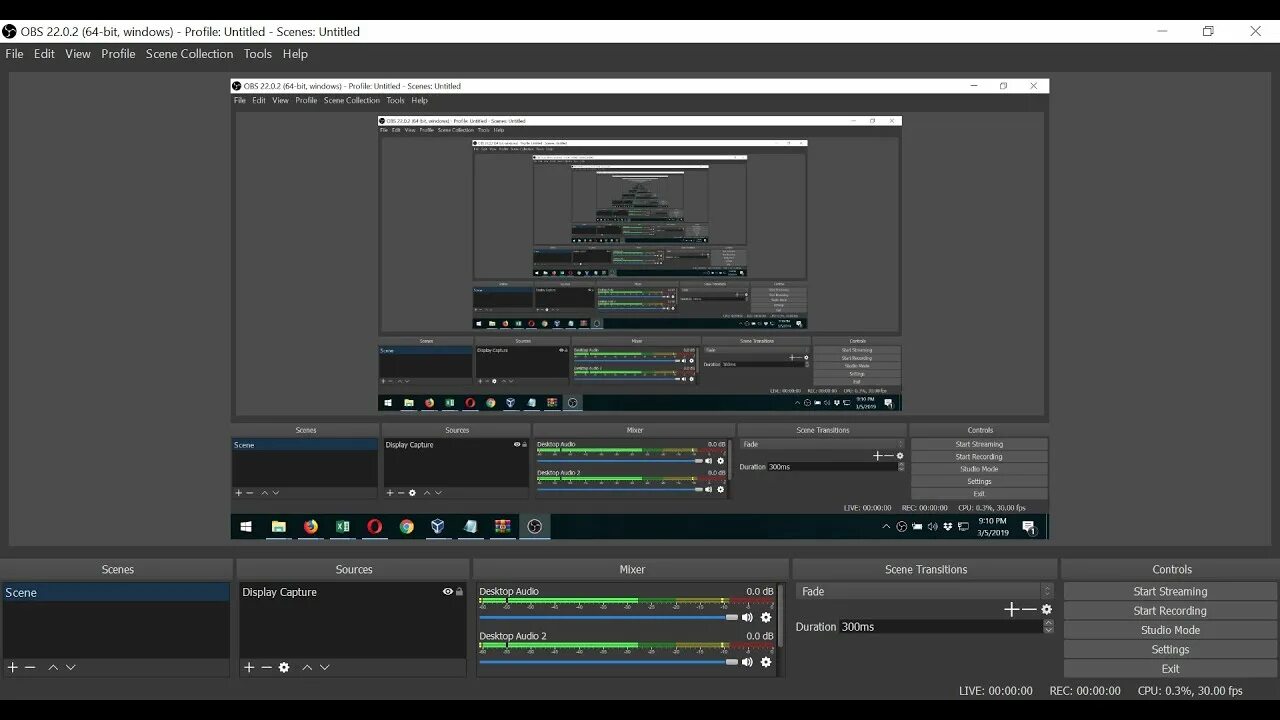1280x720 pixels.
Task: Open the Tools menu
Action: coord(258,54)
